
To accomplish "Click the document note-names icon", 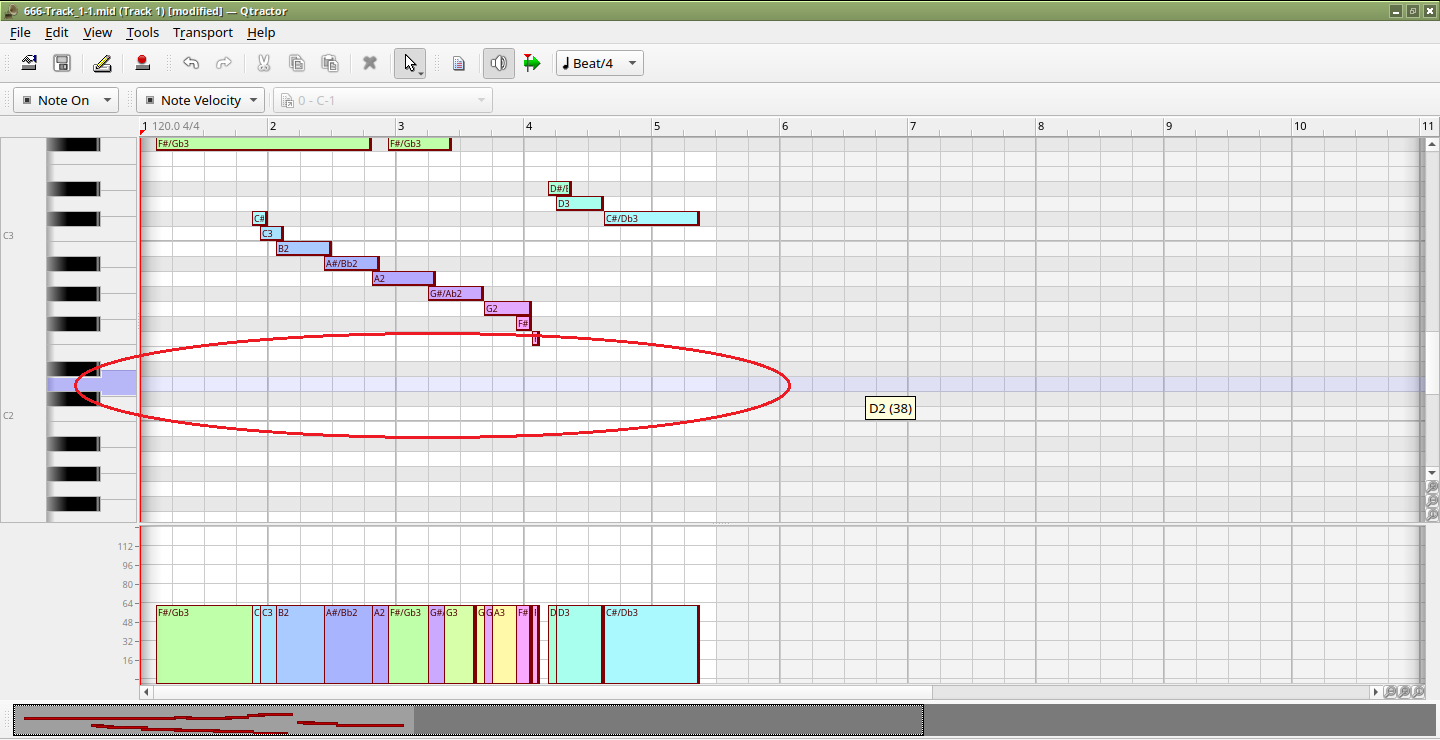I will [x=459, y=63].
